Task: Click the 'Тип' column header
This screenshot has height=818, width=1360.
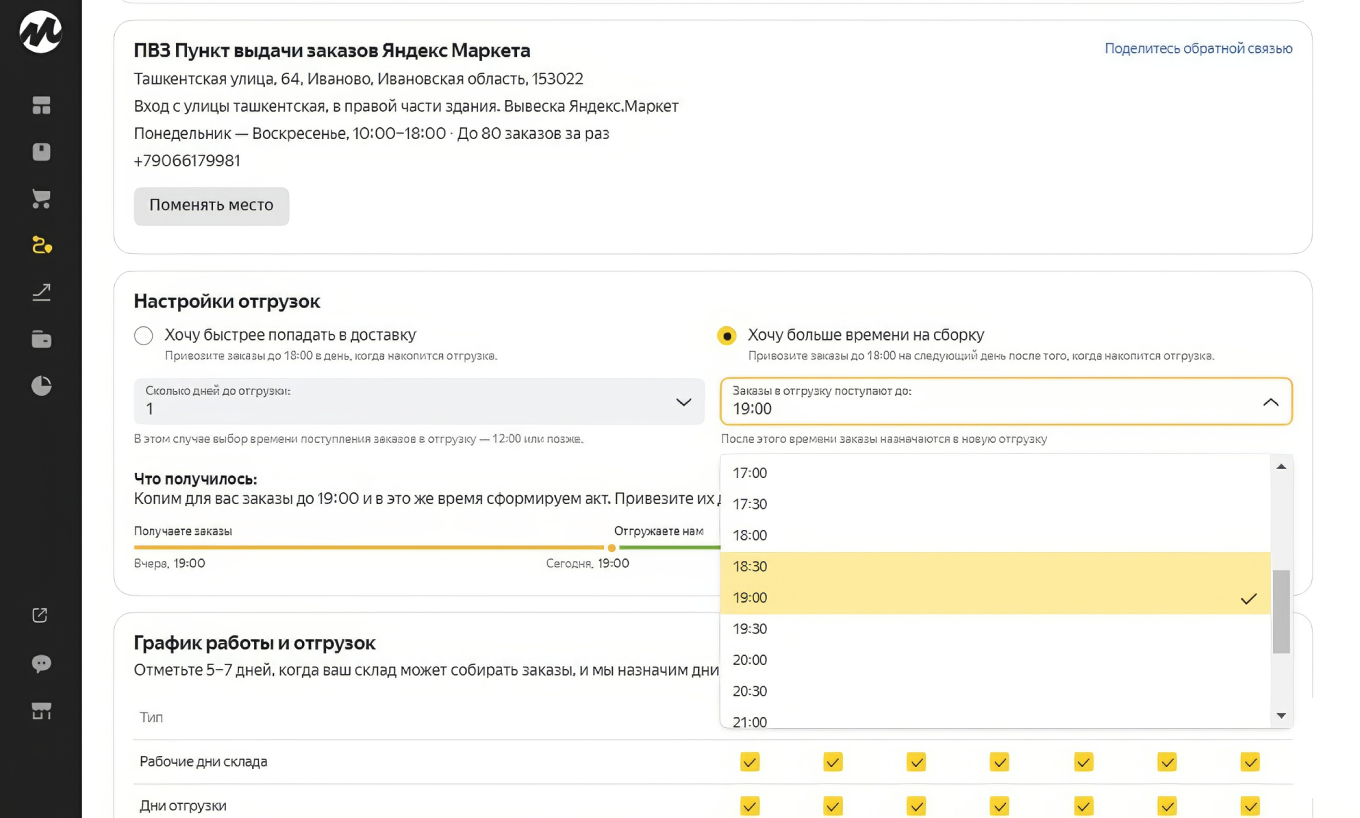Action: pyautogui.click(x=151, y=718)
